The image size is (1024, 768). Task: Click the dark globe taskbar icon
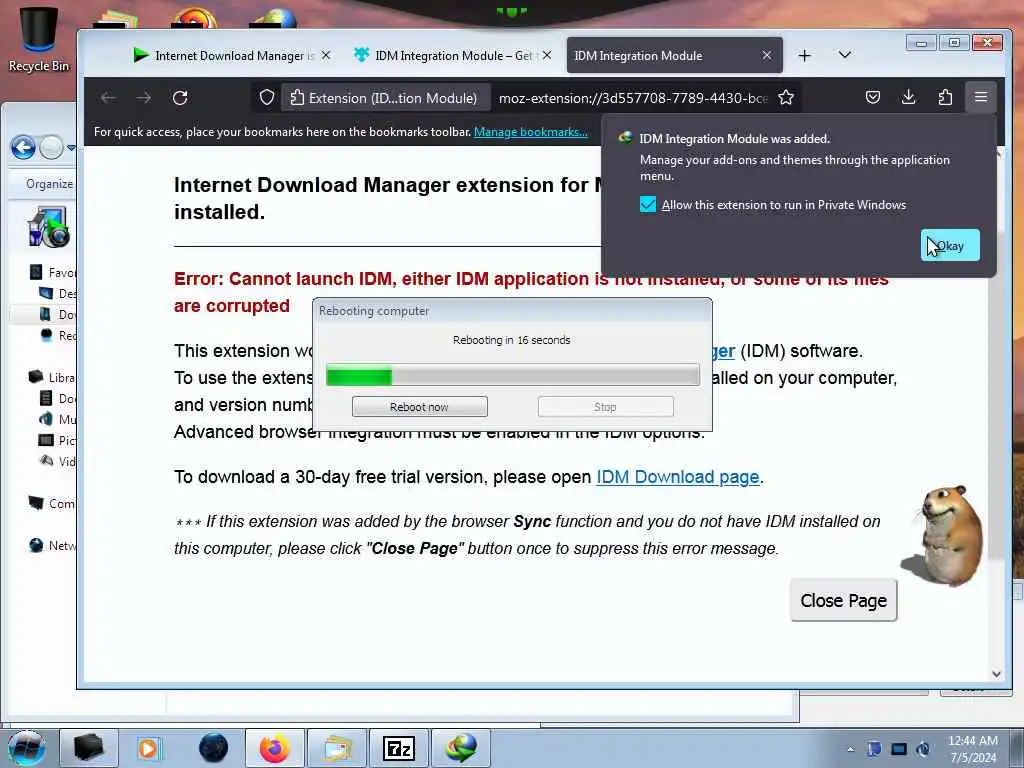213,748
